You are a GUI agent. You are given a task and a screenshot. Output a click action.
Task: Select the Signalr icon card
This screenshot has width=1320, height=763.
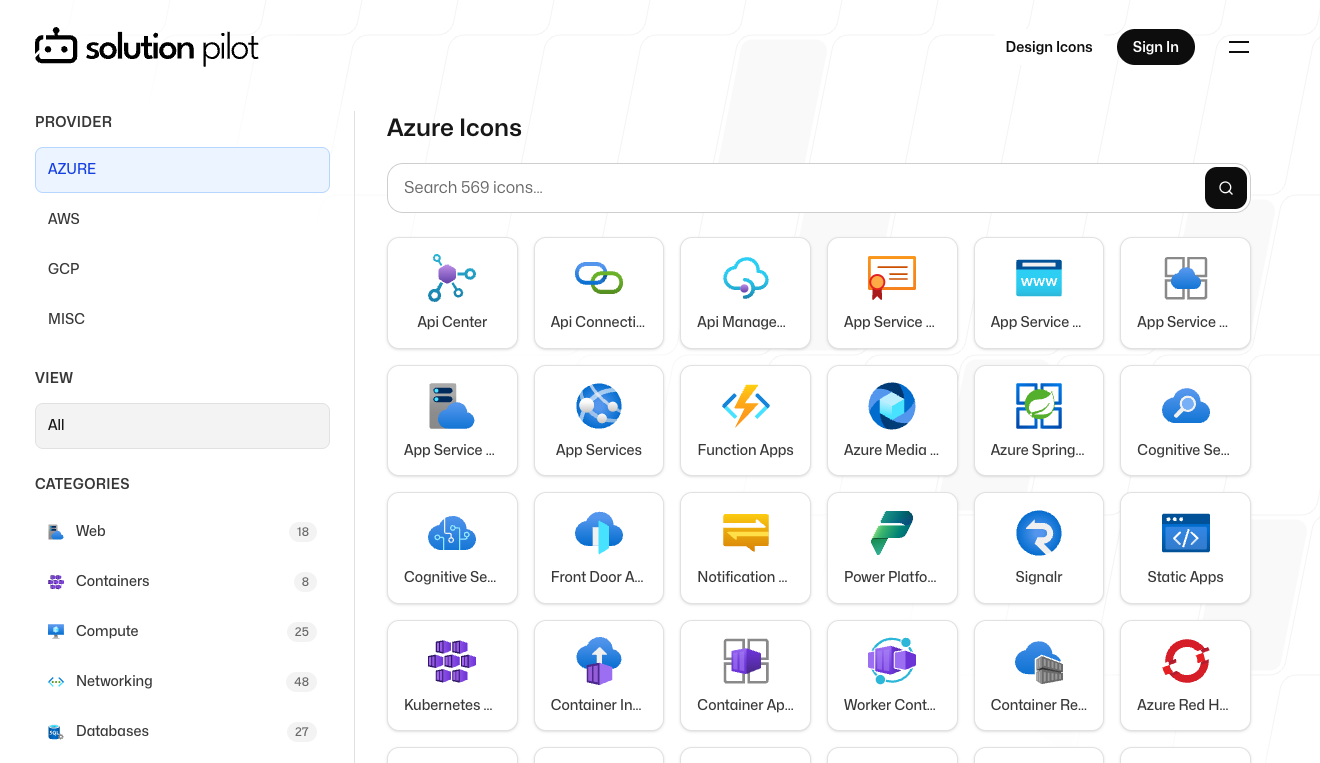tap(1039, 548)
